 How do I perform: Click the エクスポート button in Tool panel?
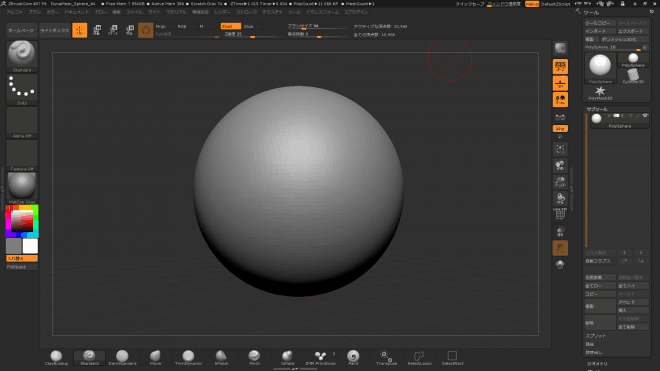(x=633, y=31)
